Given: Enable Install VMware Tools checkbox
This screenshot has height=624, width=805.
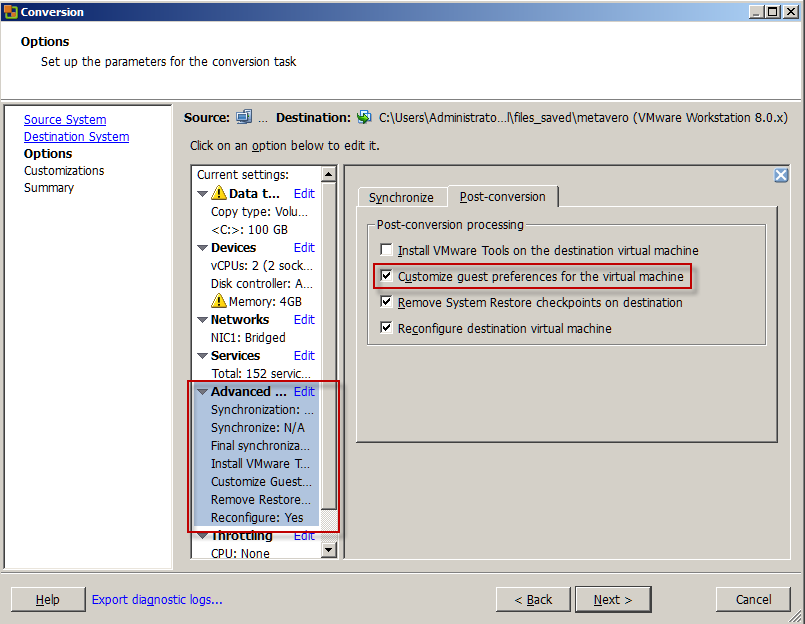Looking at the screenshot, I should click(386, 250).
